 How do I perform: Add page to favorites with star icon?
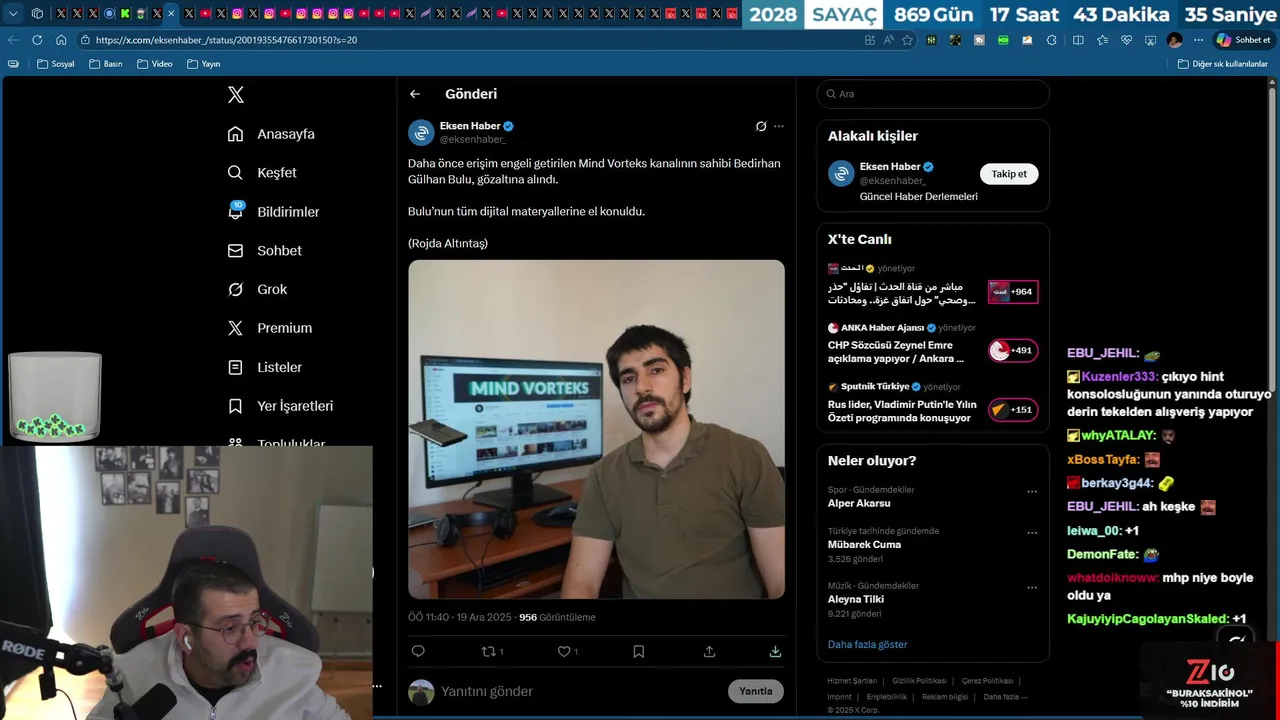pos(907,40)
